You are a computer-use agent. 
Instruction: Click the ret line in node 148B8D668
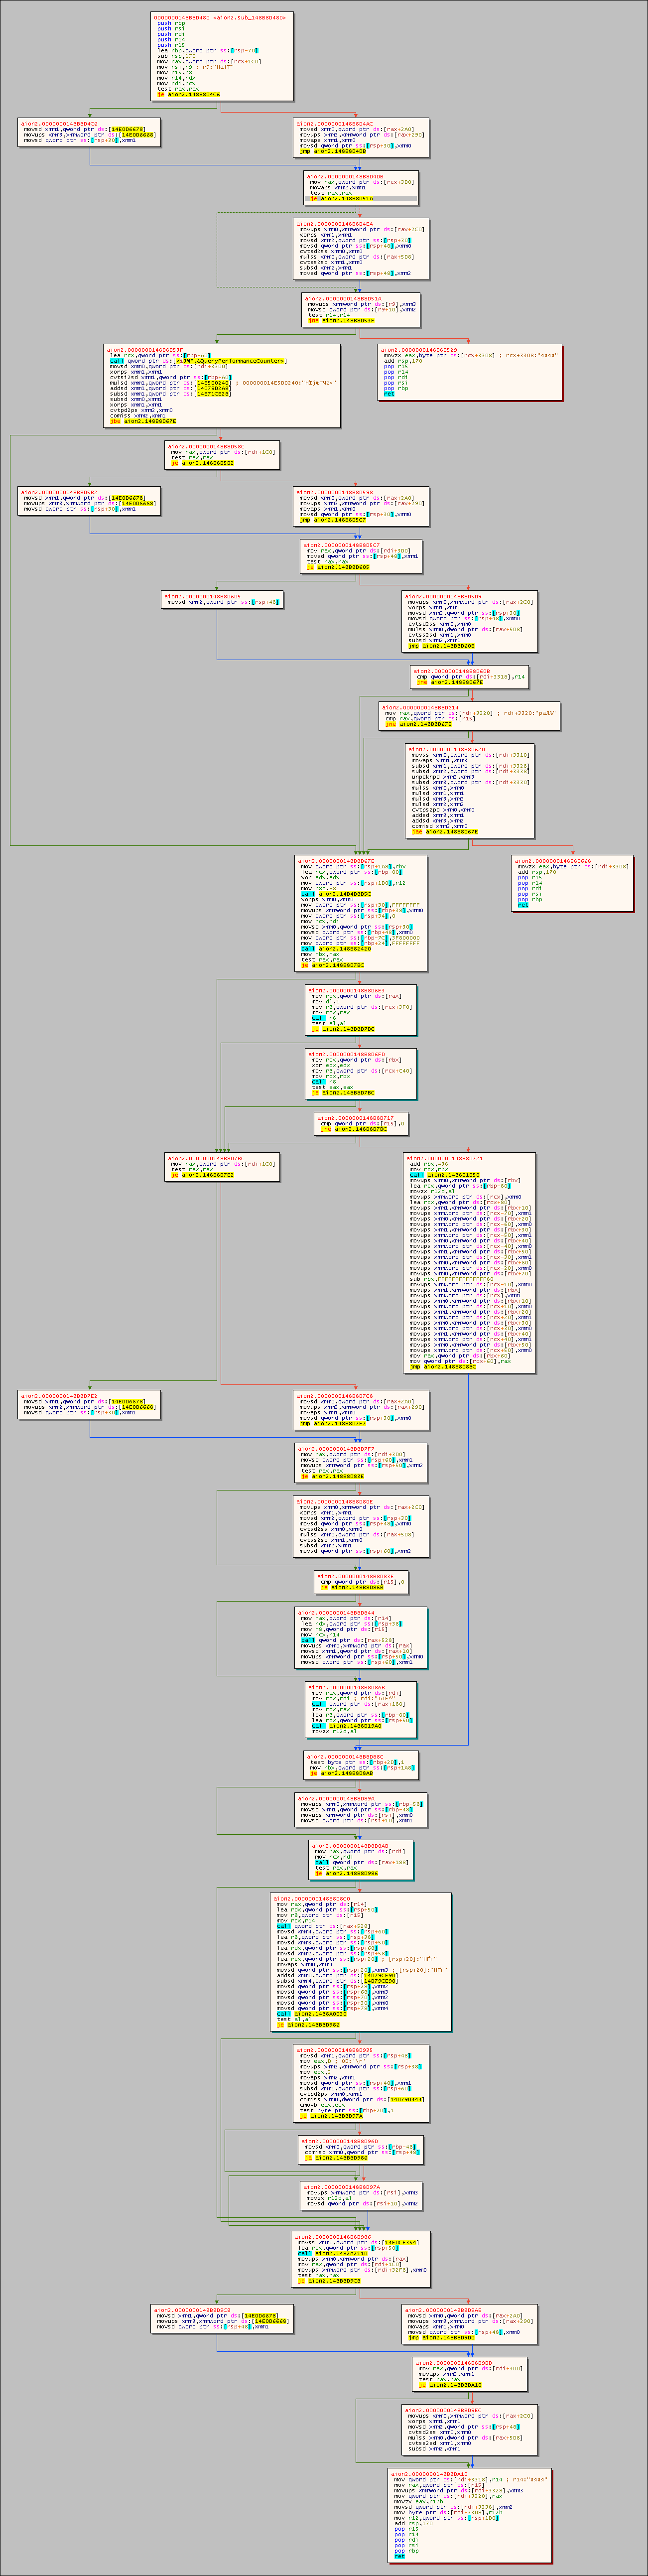[x=522, y=904]
